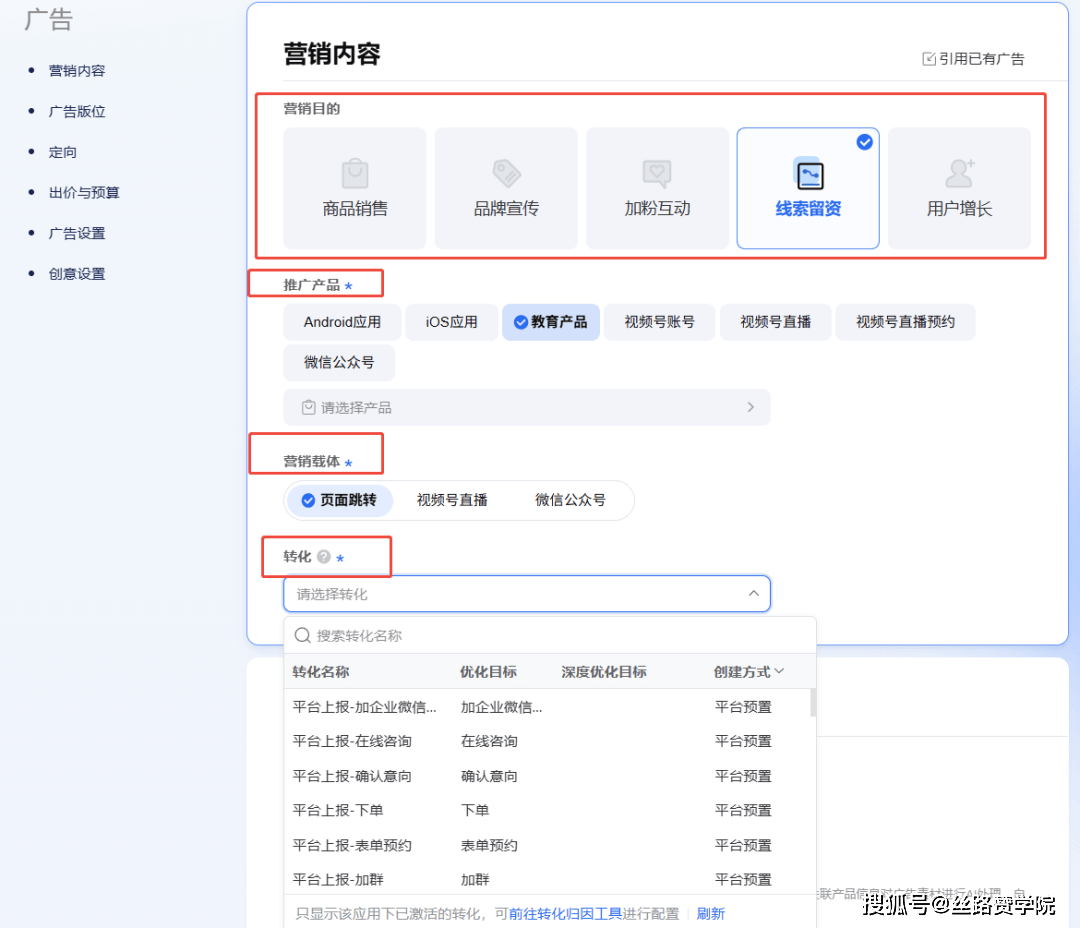Image resolution: width=1080 pixels, height=928 pixels.
Task: Click the 刷新 refresh link
Action: [x=711, y=912]
